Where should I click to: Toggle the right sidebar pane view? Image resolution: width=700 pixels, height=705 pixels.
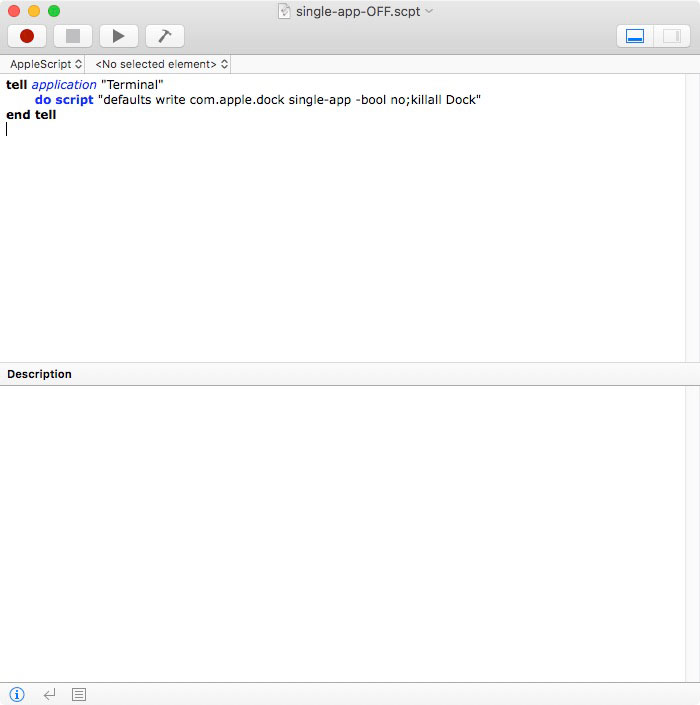click(669, 36)
